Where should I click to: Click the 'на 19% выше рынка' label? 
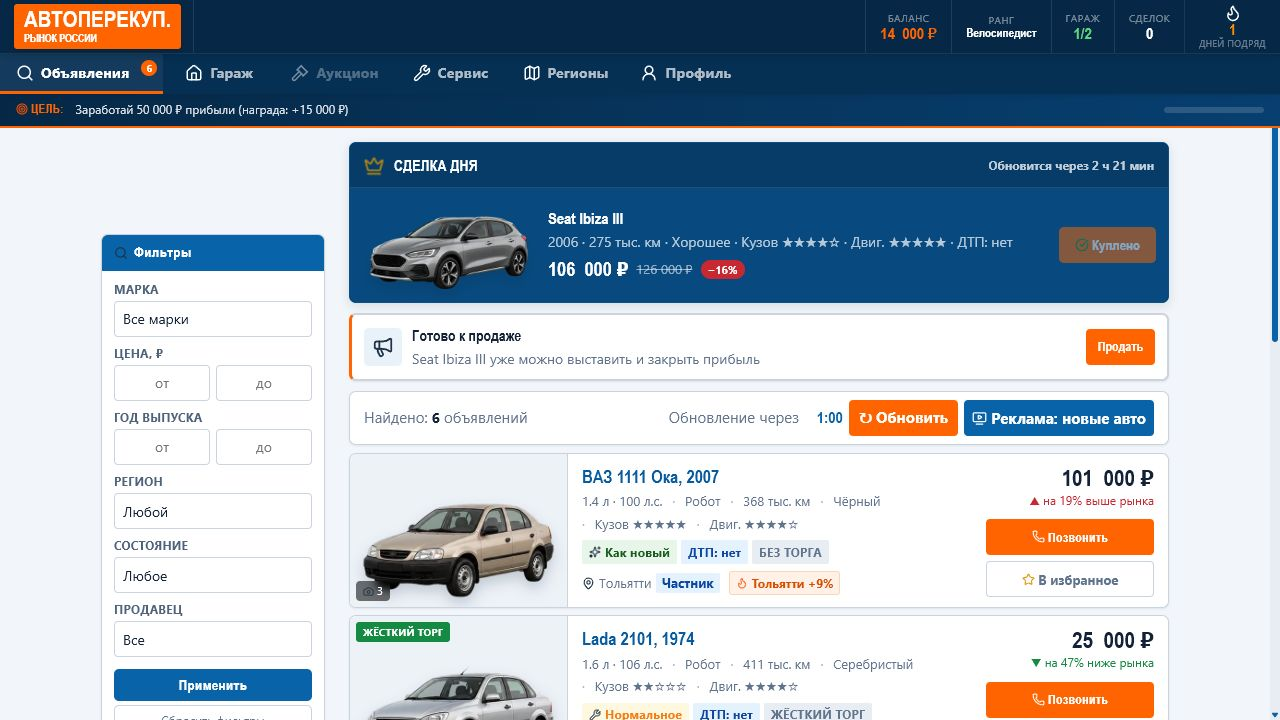pos(1091,501)
